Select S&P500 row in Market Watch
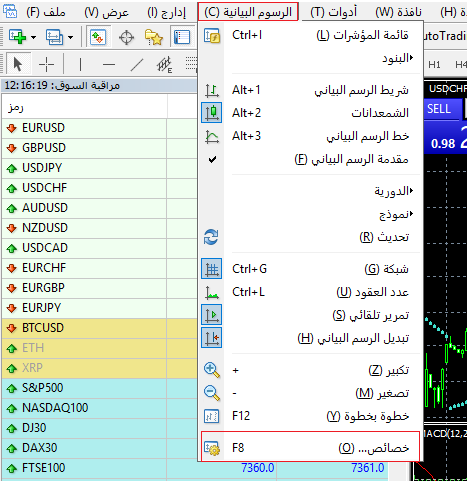 (99, 388)
